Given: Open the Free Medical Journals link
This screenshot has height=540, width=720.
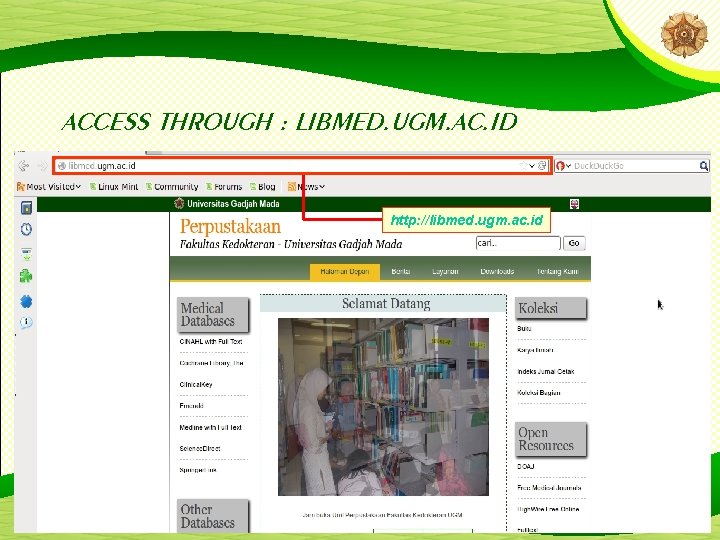Looking at the screenshot, I should pos(549,488).
